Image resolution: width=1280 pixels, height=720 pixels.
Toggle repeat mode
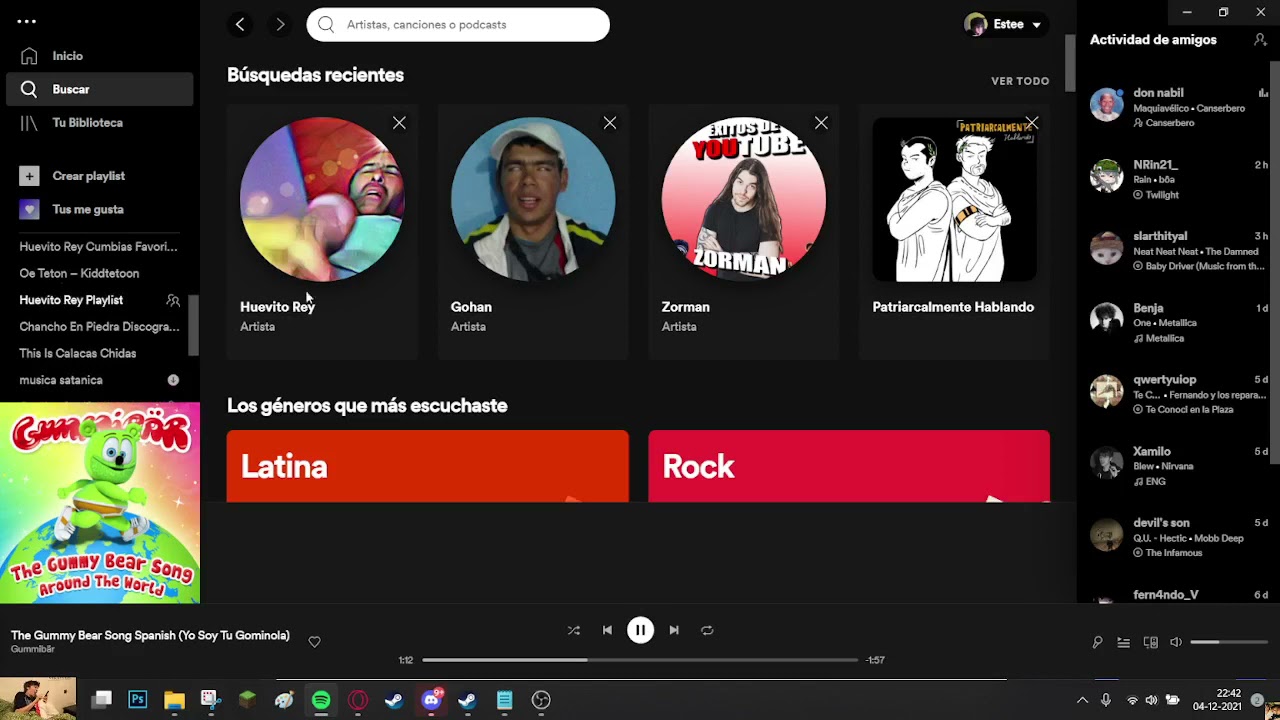(x=707, y=630)
